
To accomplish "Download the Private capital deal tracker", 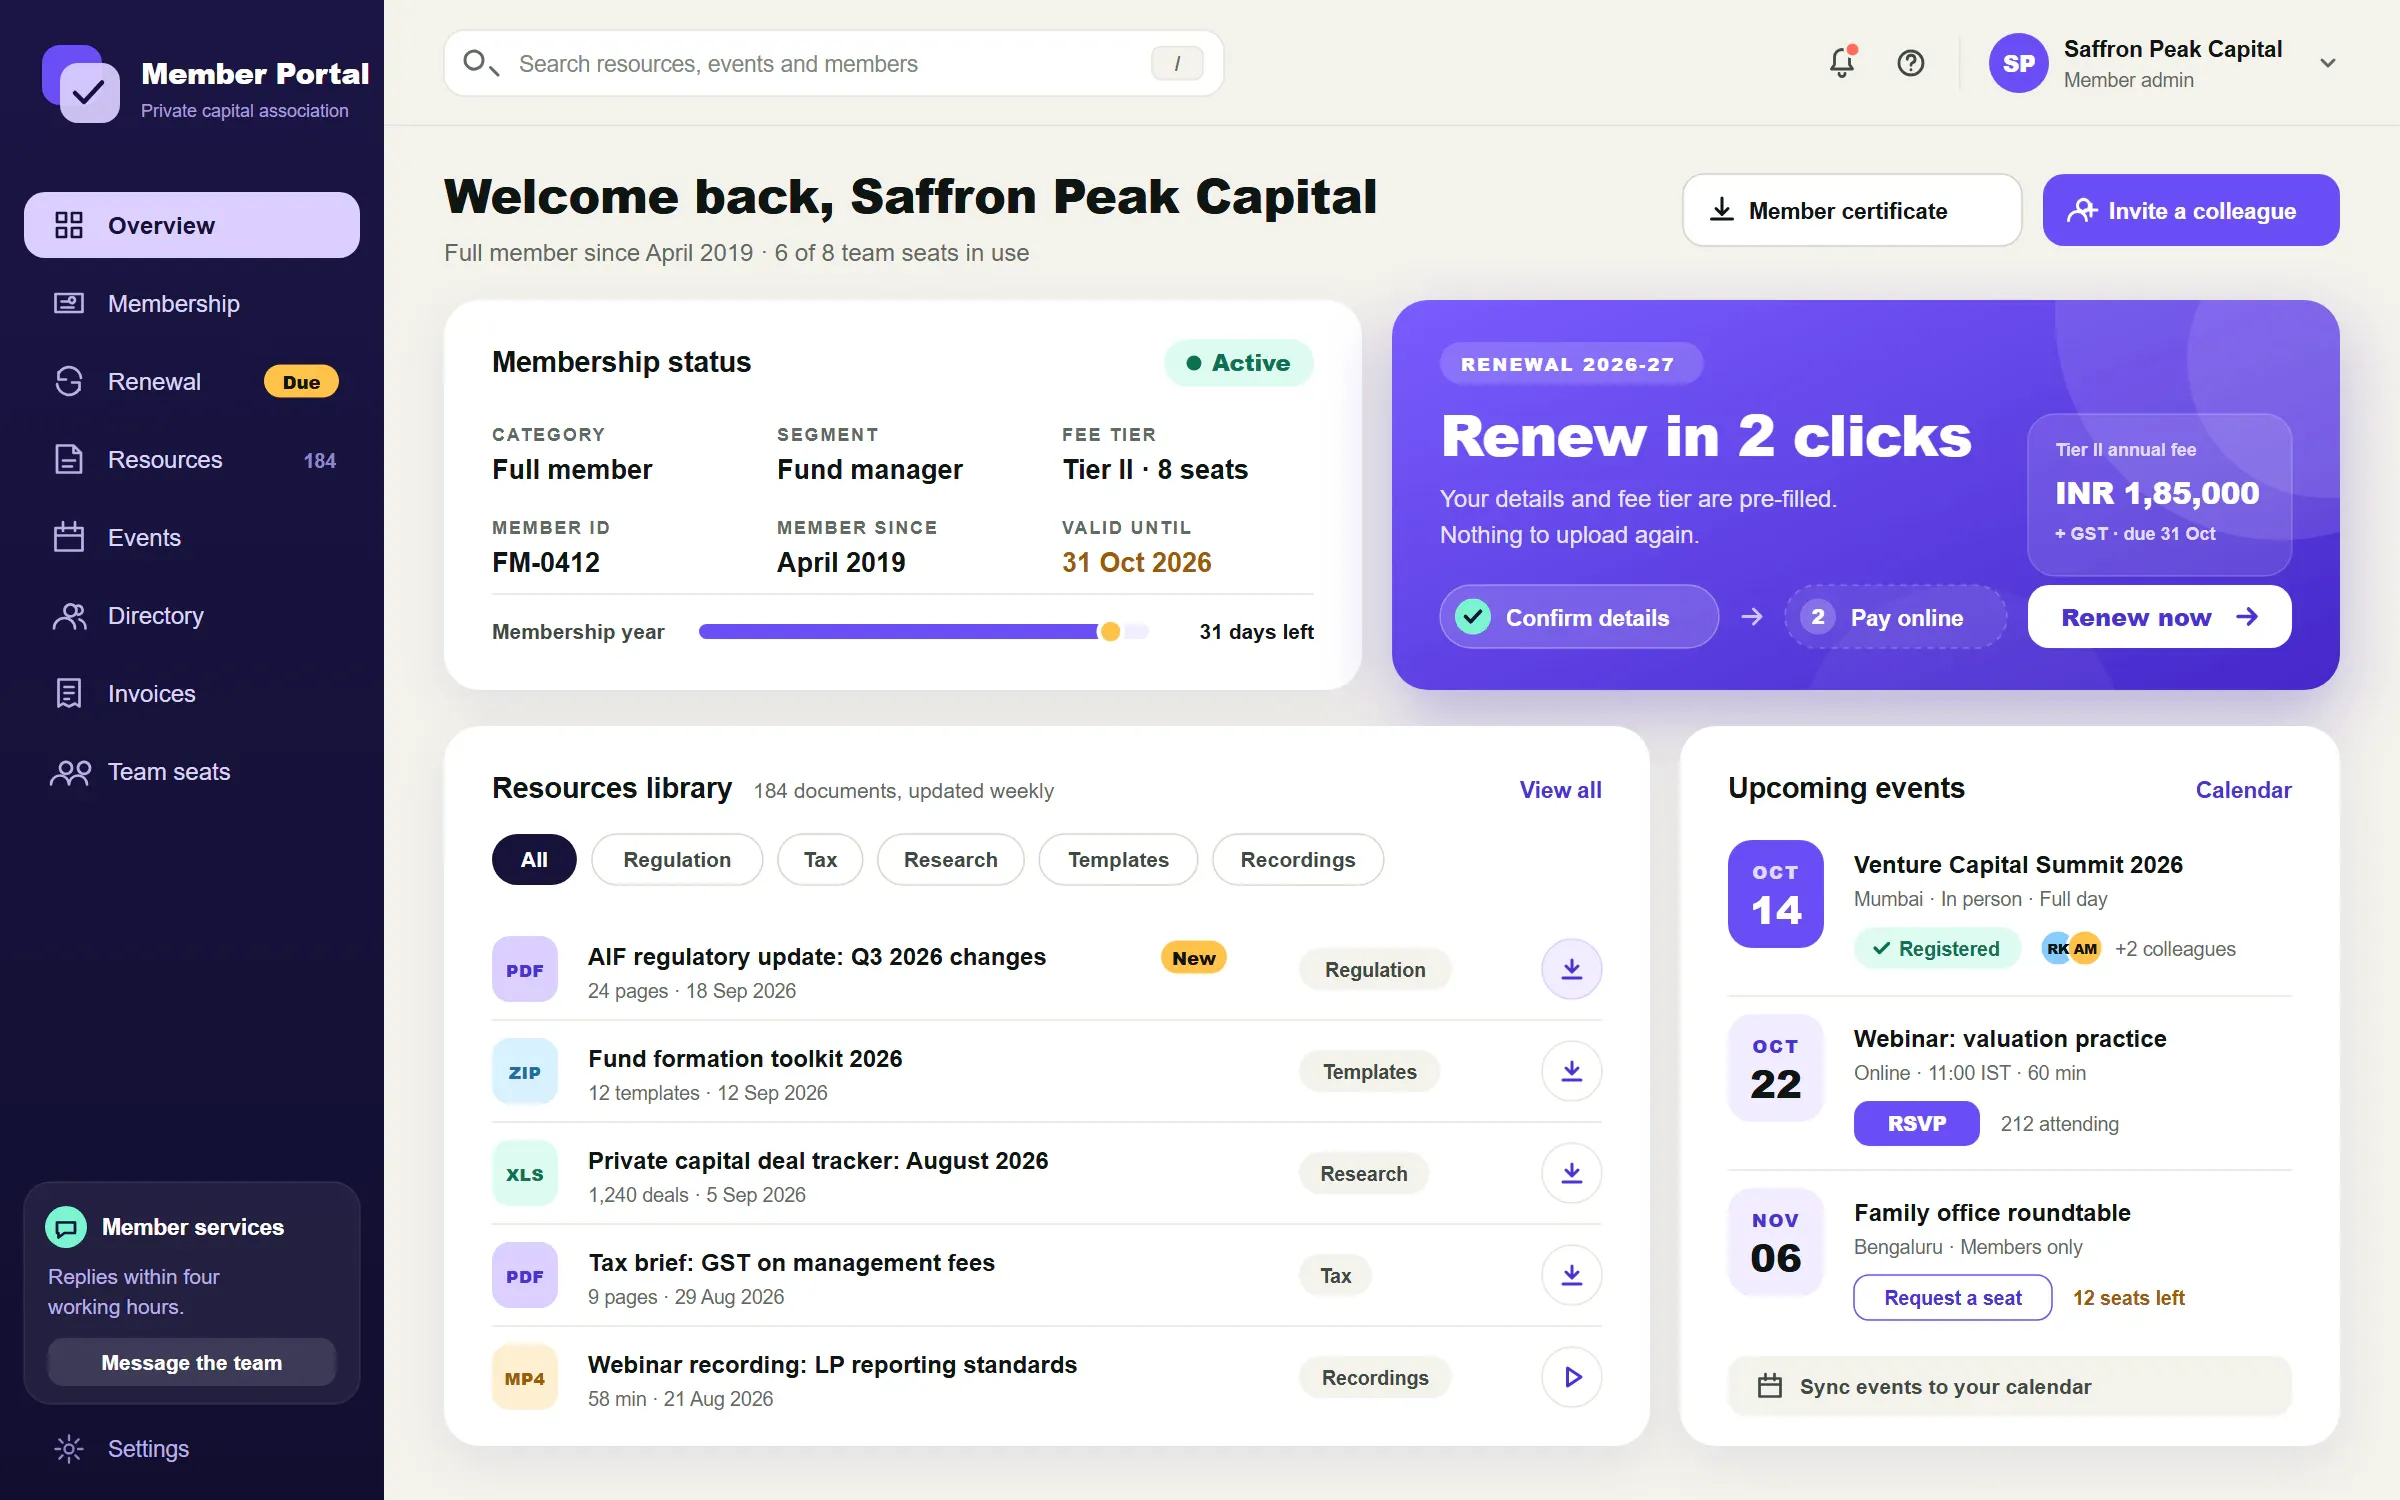I will pyautogui.click(x=1571, y=1173).
